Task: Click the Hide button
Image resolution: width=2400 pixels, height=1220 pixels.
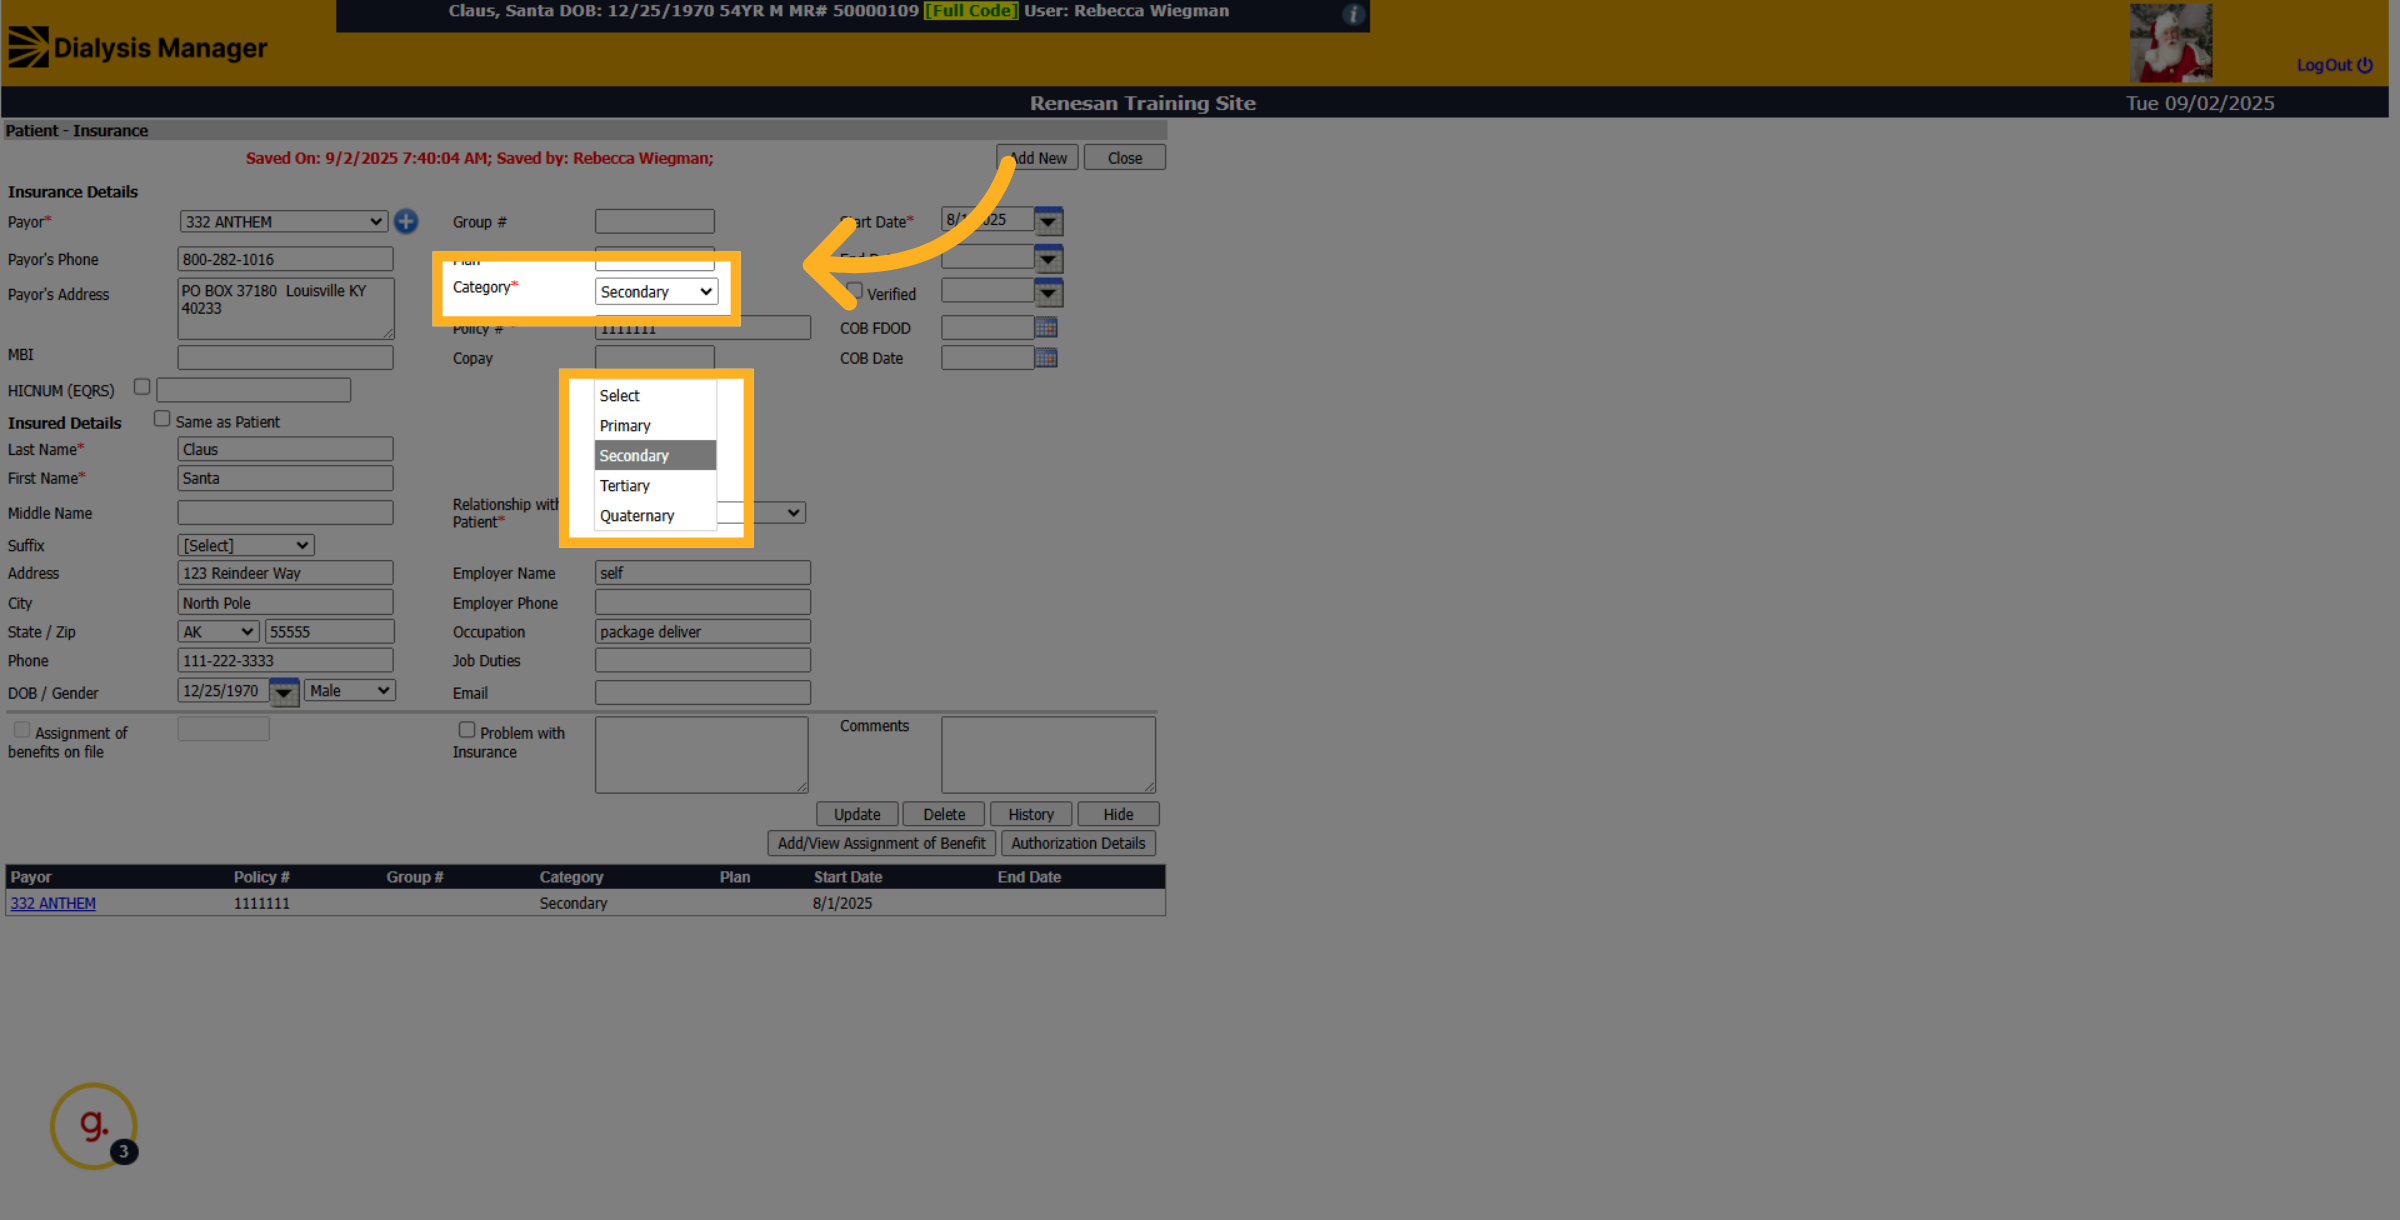Action: (1118, 814)
